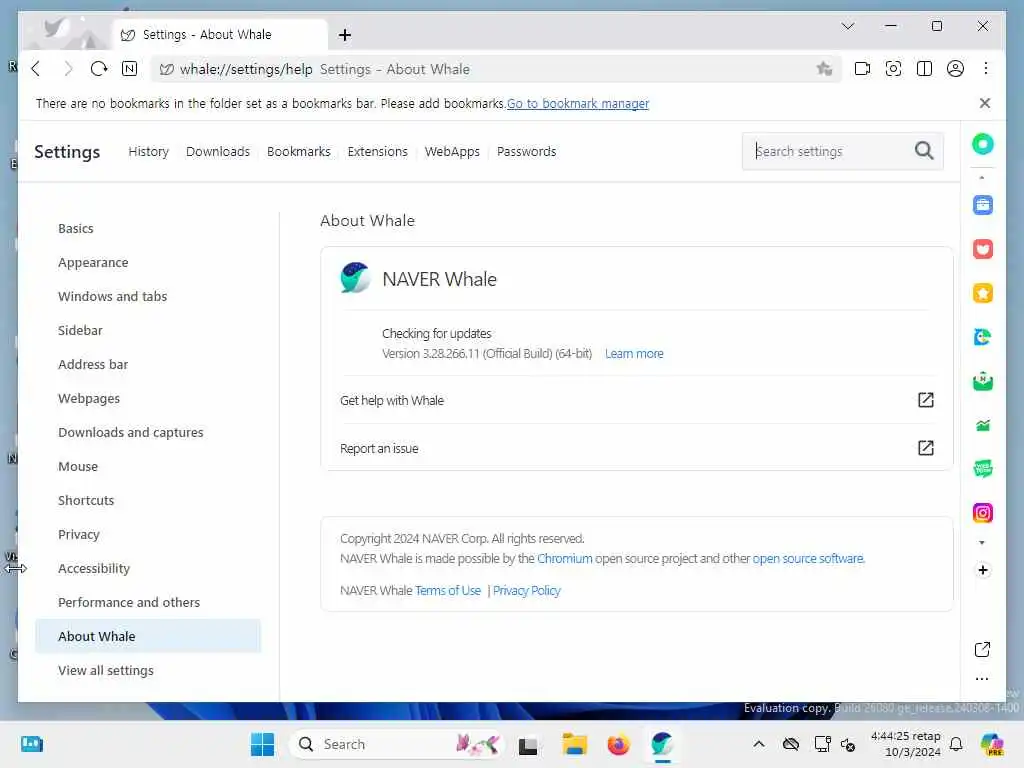Open a new tab with the plus button
1024x768 pixels.
coord(345,35)
